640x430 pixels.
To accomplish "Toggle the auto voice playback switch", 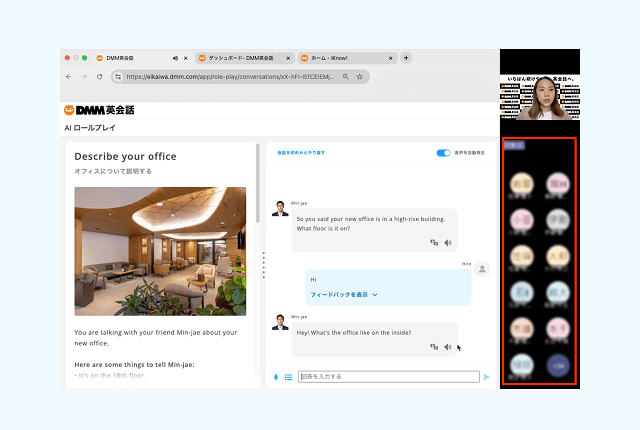I will (x=443, y=153).
